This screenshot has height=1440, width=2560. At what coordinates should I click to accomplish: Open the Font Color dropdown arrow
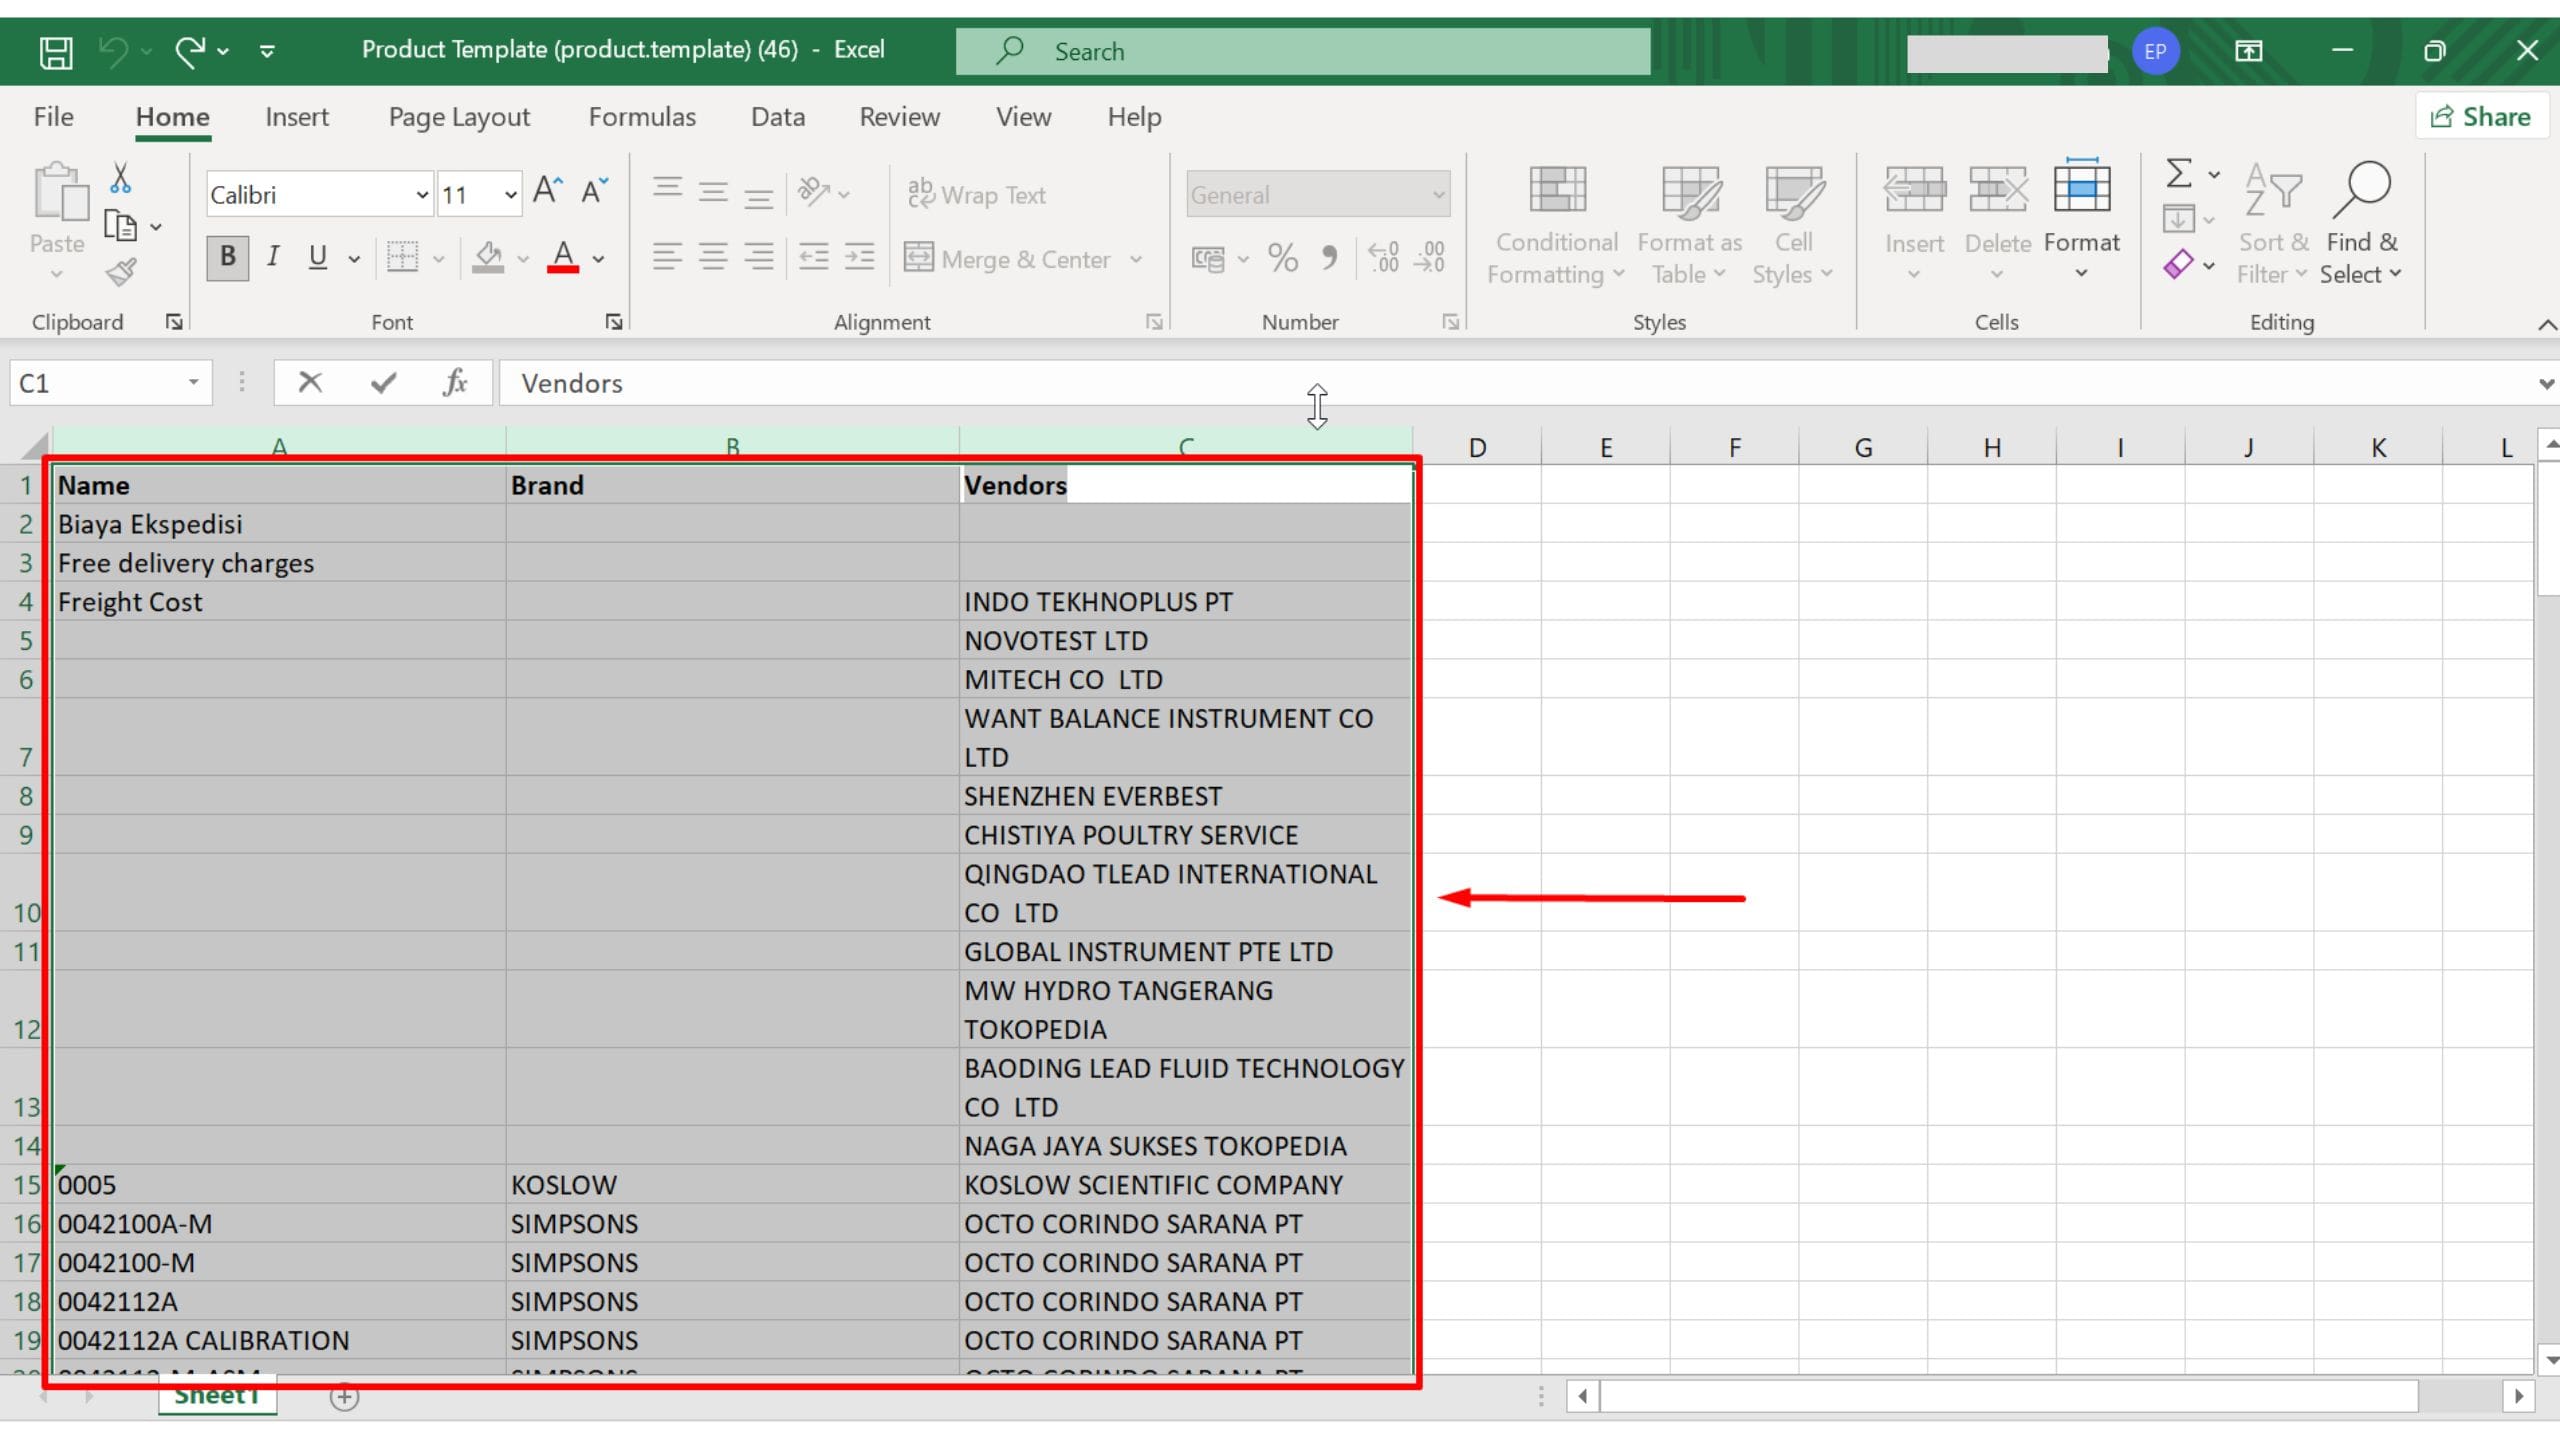(x=599, y=259)
